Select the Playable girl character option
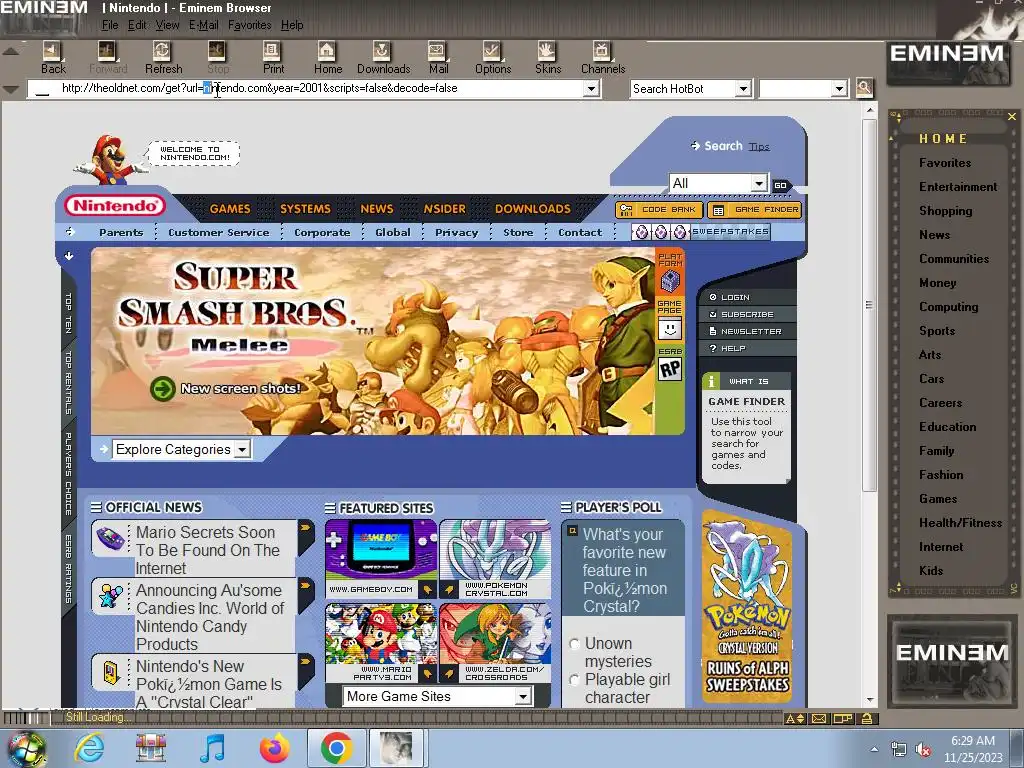The height and width of the screenshot is (768, 1024). pos(575,680)
